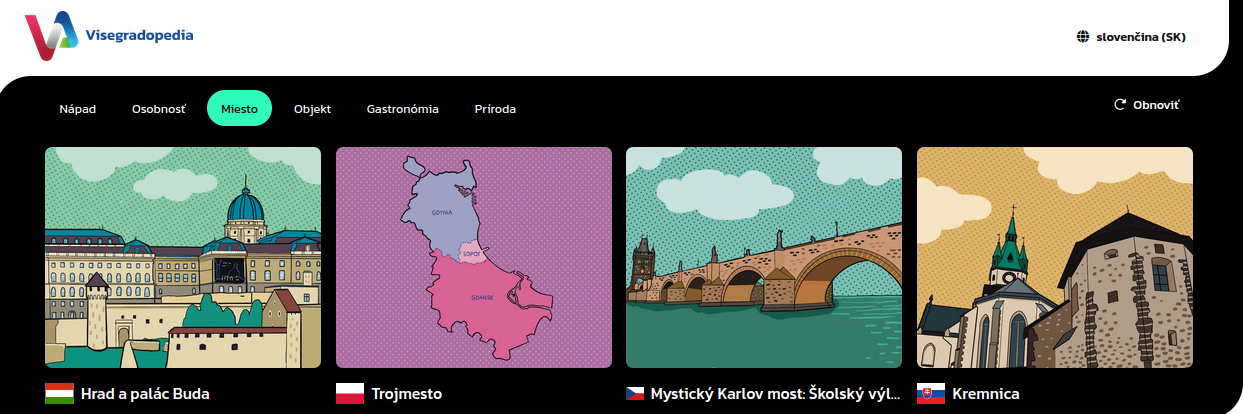1243x414 pixels.
Task: Click the globe language icon
Action: coord(1082,37)
